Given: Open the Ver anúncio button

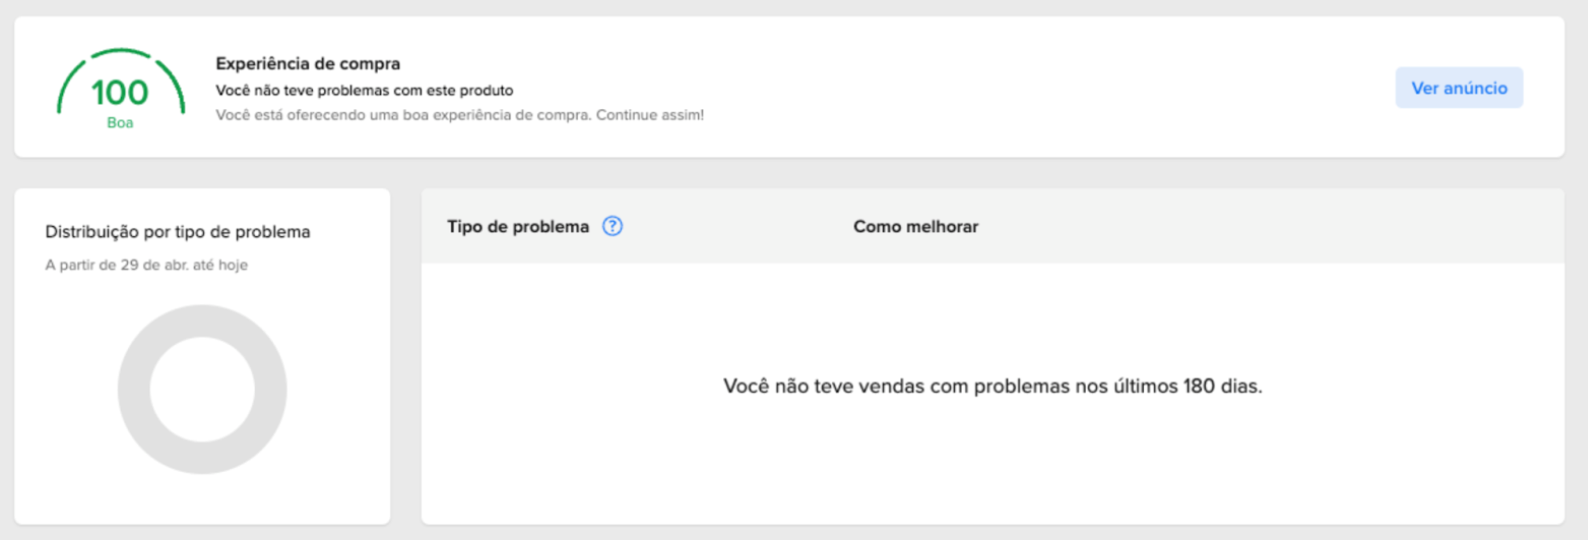Looking at the screenshot, I should click(1459, 88).
